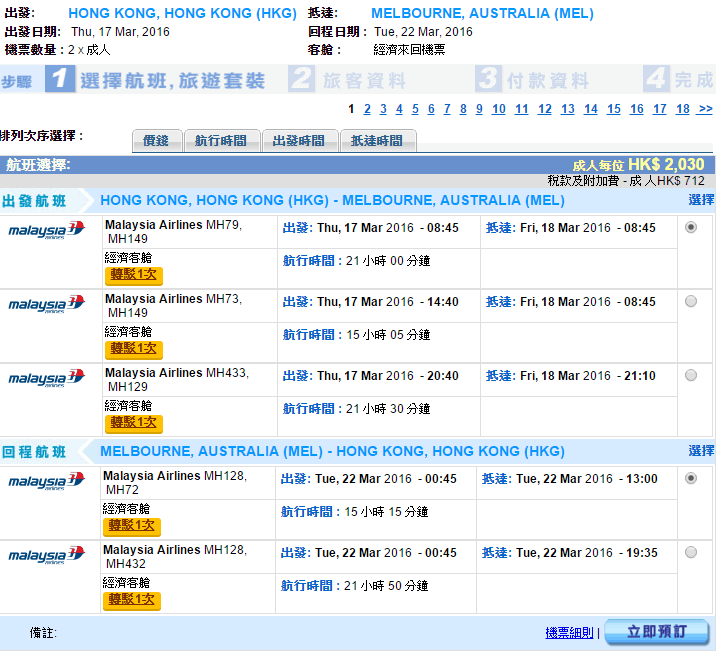
Task: Sort flights by 出發時間 tab
Action: 299,141
